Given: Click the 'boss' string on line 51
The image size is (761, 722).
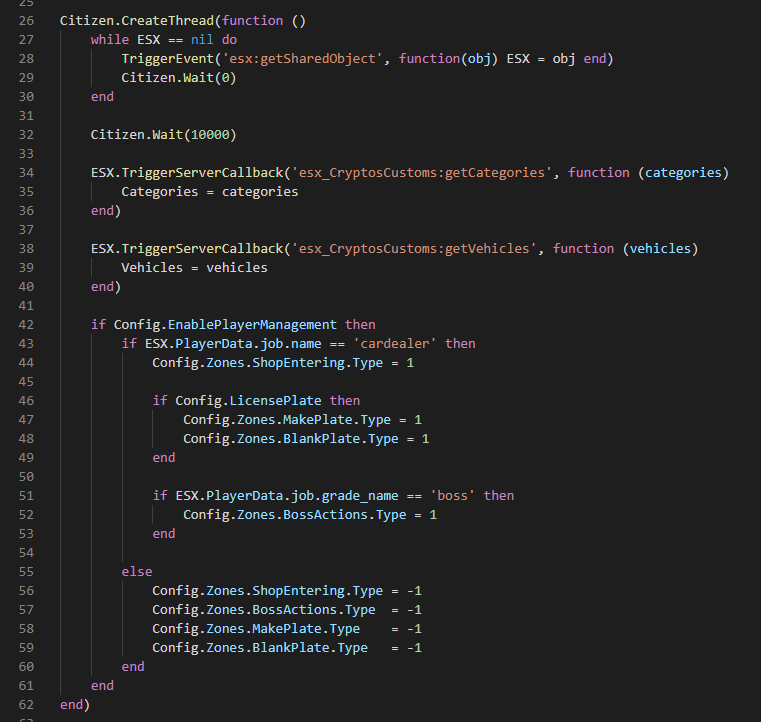Looking at the screenshot, I should tap(452, 496).
